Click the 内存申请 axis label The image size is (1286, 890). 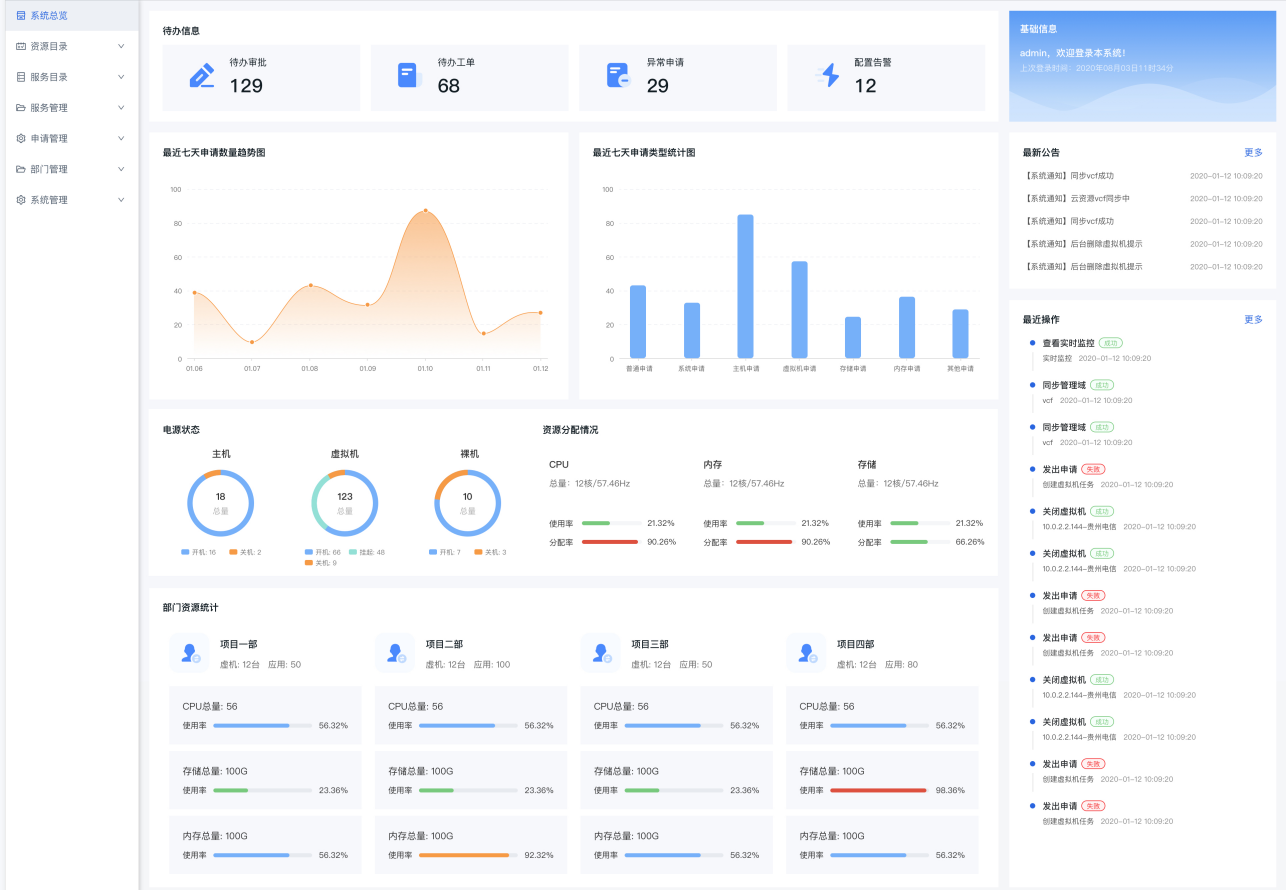coord(907,369)
